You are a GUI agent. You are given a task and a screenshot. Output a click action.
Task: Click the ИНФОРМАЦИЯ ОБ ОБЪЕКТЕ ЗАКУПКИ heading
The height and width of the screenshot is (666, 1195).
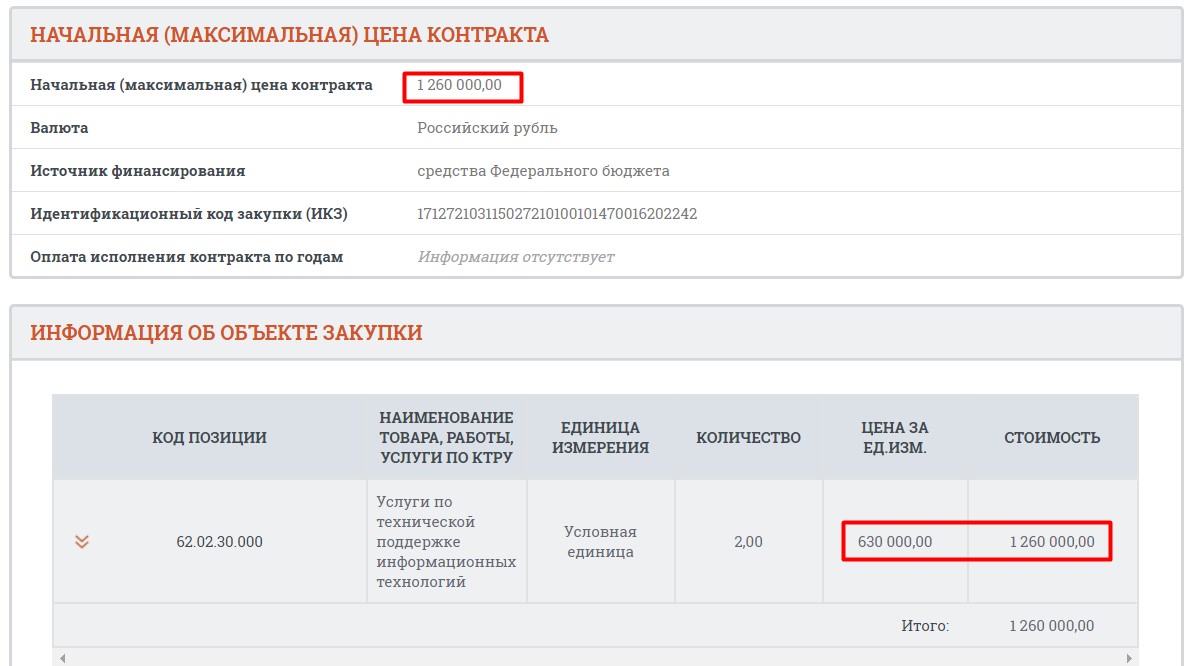tap(226, 333)
